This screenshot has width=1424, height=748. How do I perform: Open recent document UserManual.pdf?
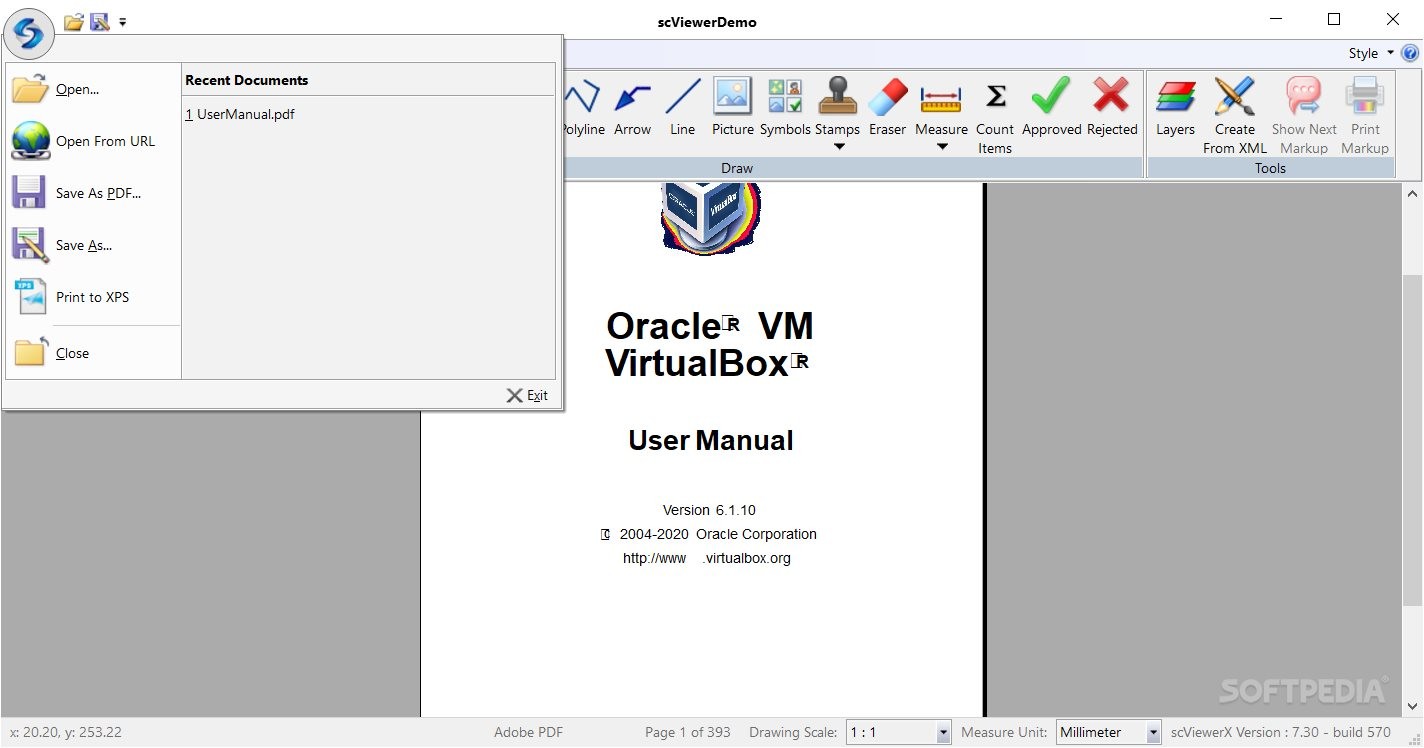point(240,114)
